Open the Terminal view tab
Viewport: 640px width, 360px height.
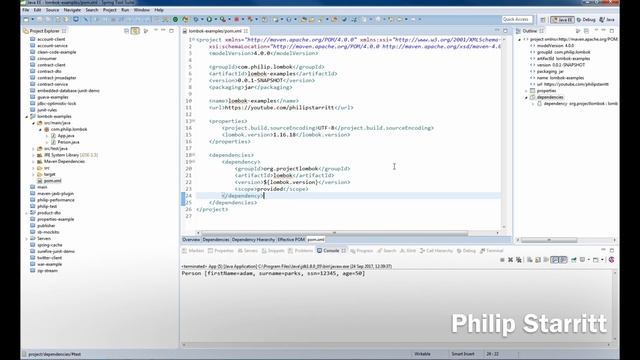491,251
